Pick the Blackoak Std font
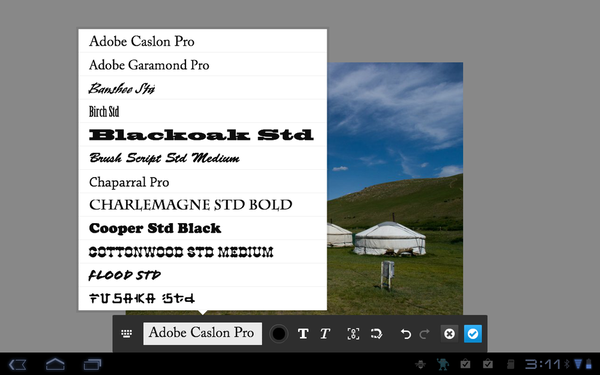Image resolution: width=600 pixels, height=375 pixels. coord(202,135)
